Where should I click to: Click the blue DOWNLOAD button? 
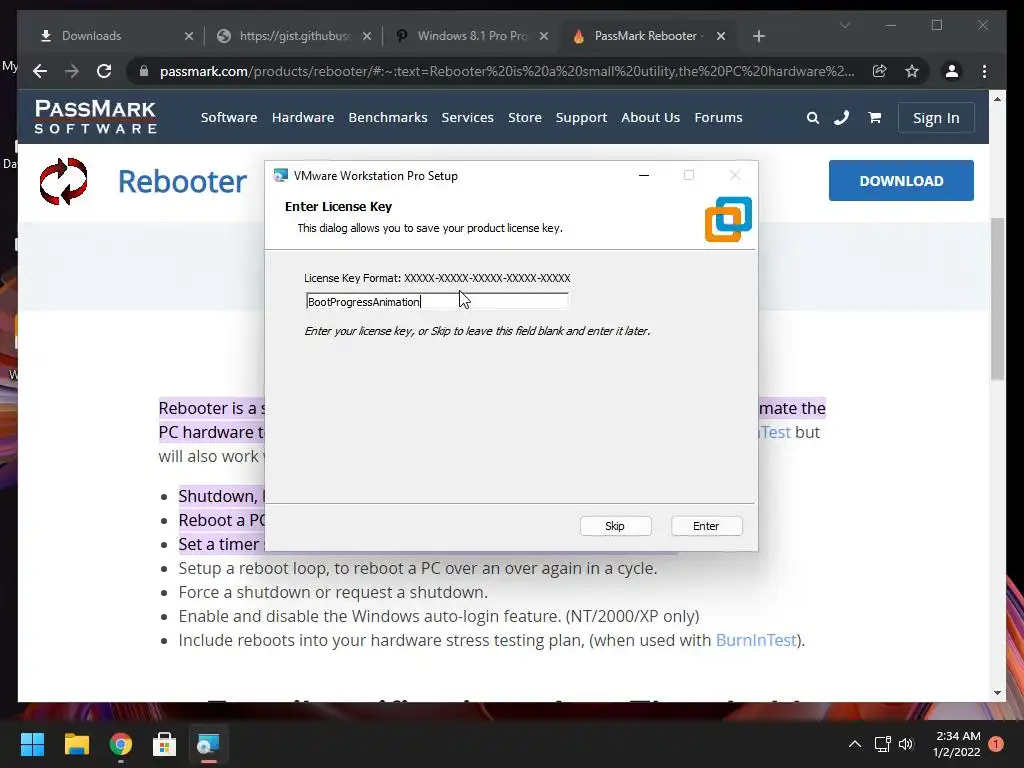coord(901,180)
